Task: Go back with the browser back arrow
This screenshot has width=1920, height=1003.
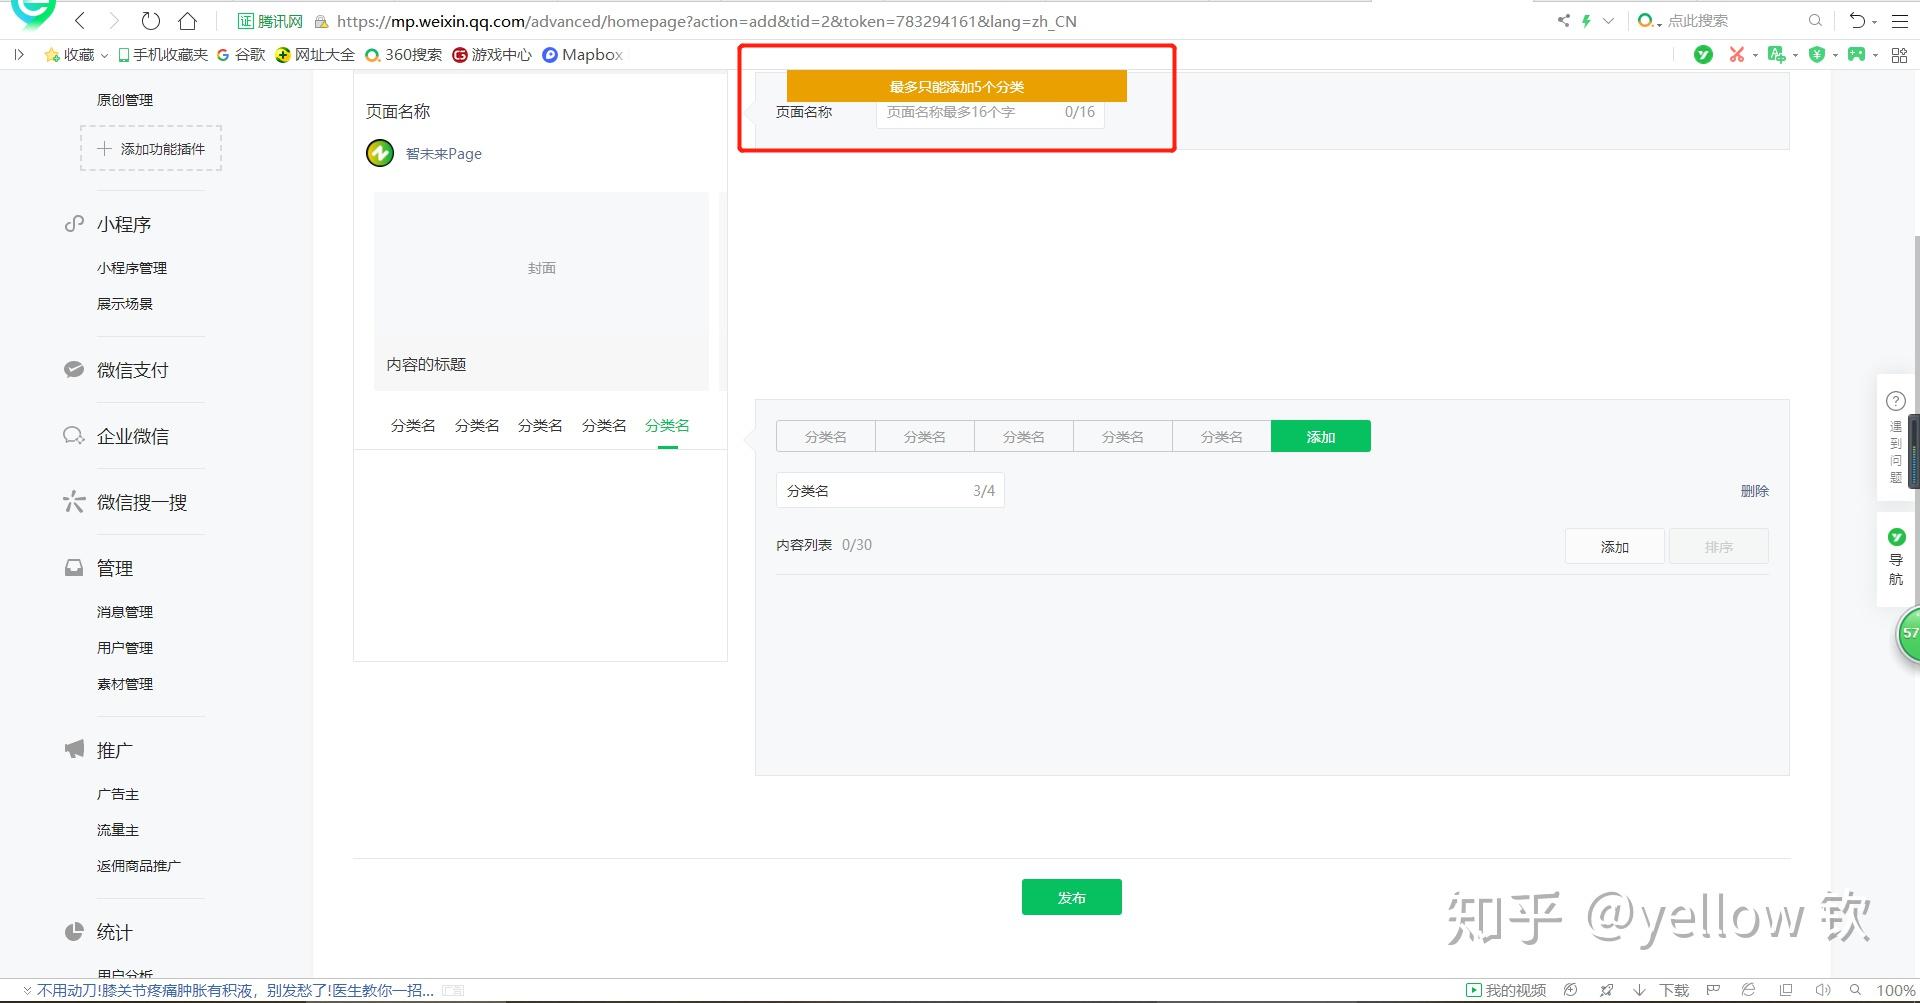Action: click(80, 21)
